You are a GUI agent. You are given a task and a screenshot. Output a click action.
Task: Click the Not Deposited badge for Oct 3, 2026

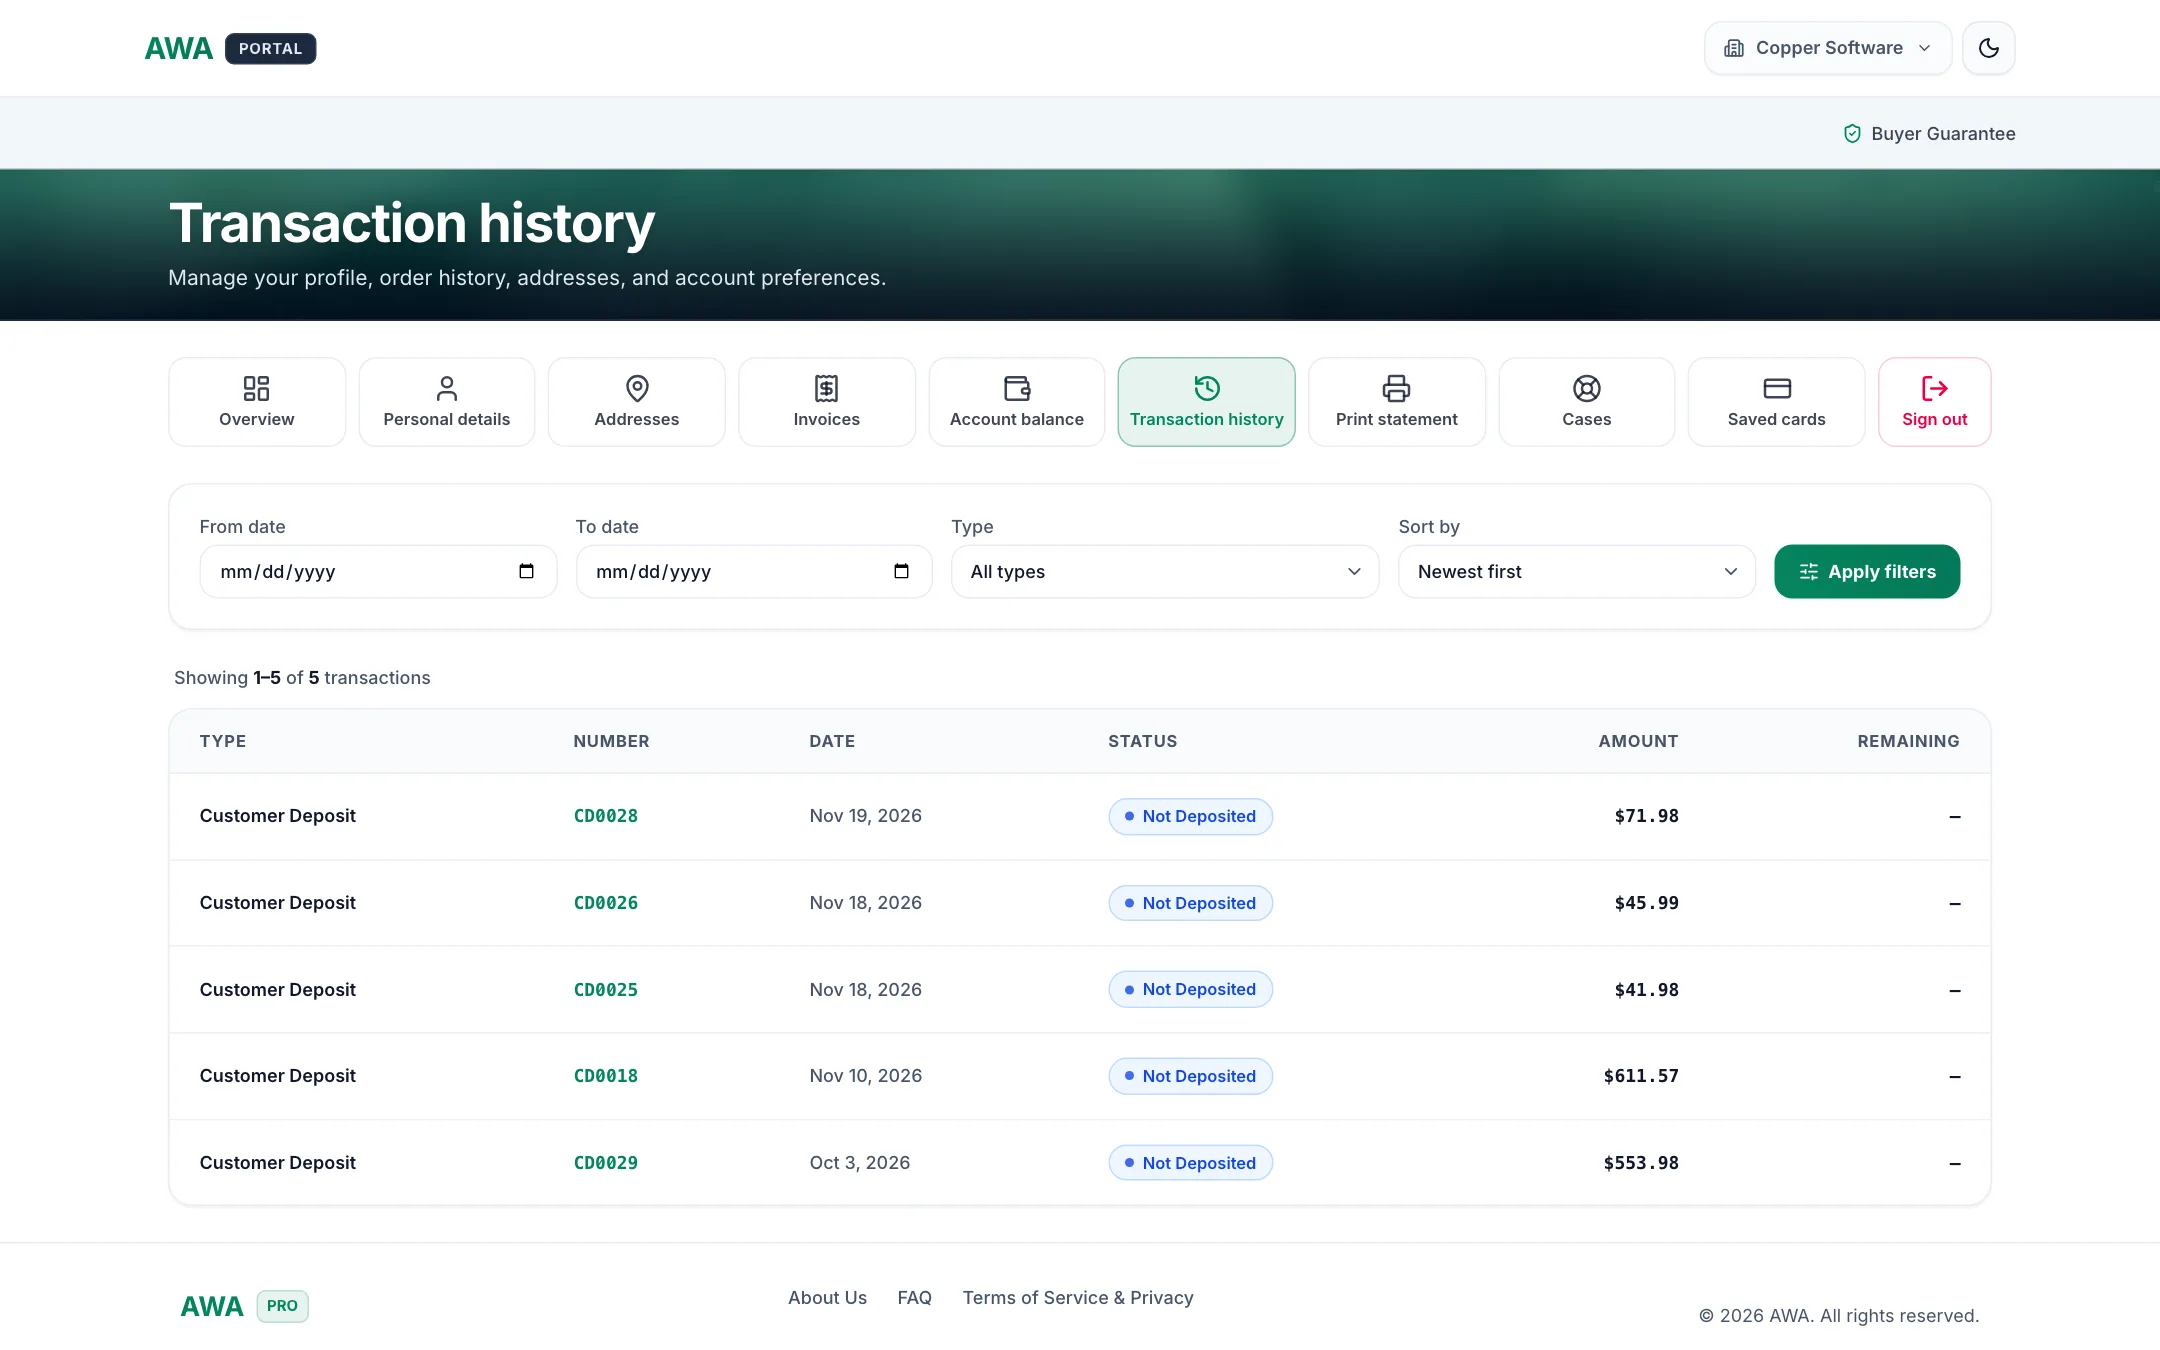[1190, 1163]
